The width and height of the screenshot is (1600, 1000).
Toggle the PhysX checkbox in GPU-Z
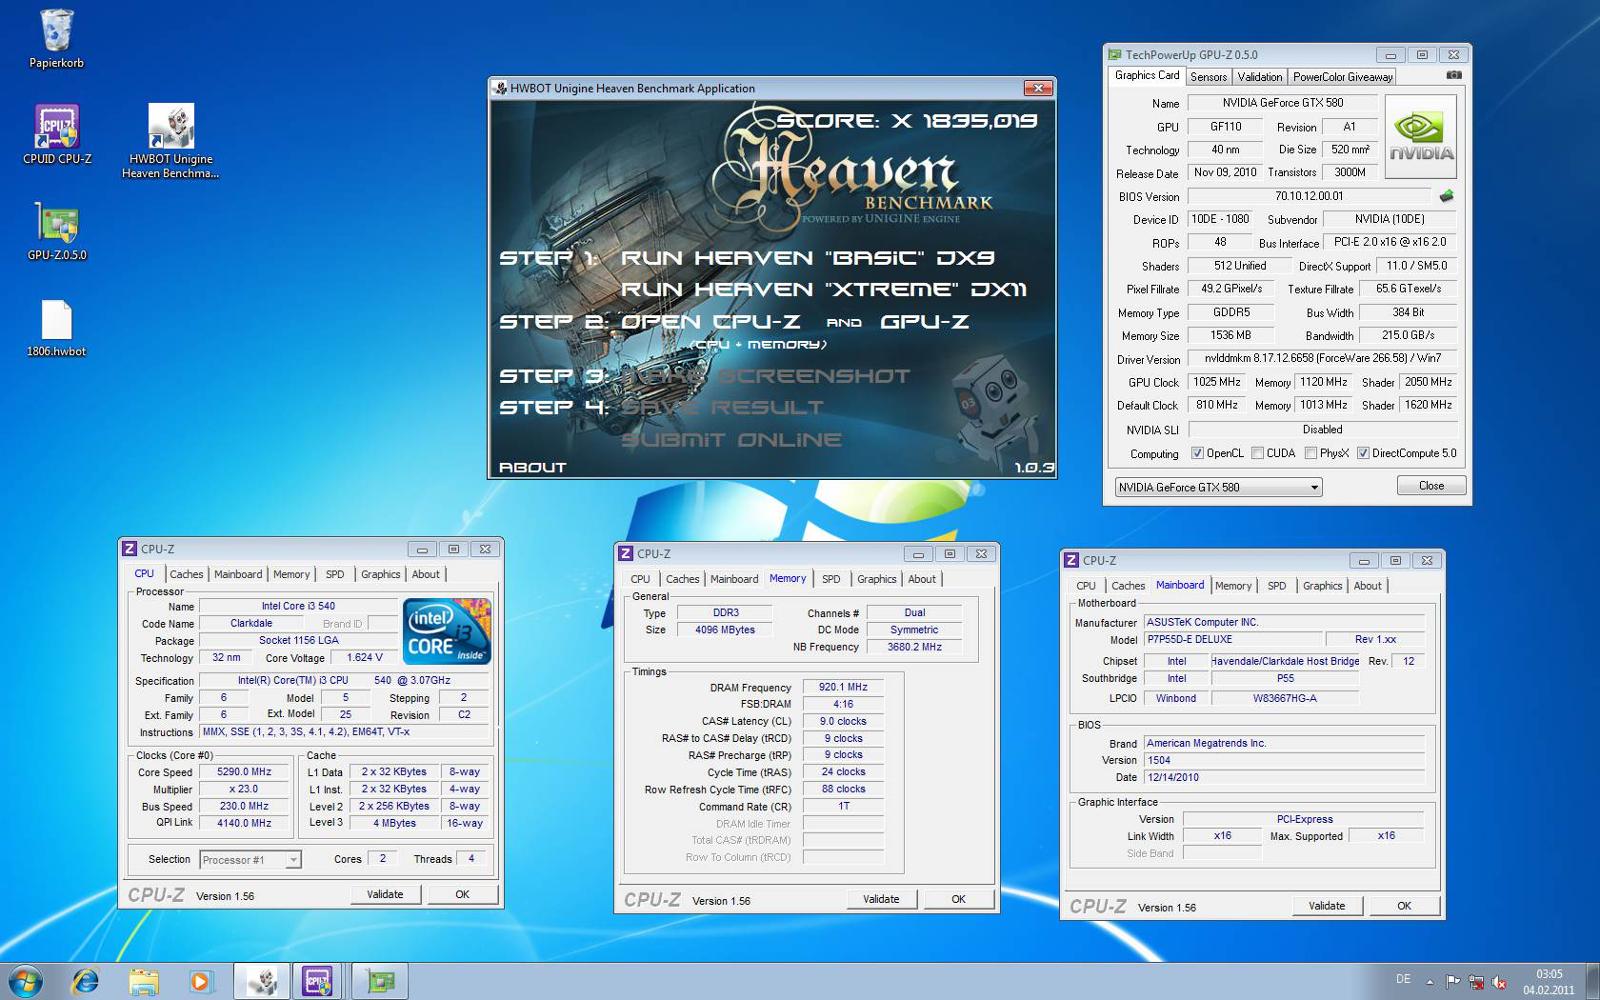click(1310, 453)
